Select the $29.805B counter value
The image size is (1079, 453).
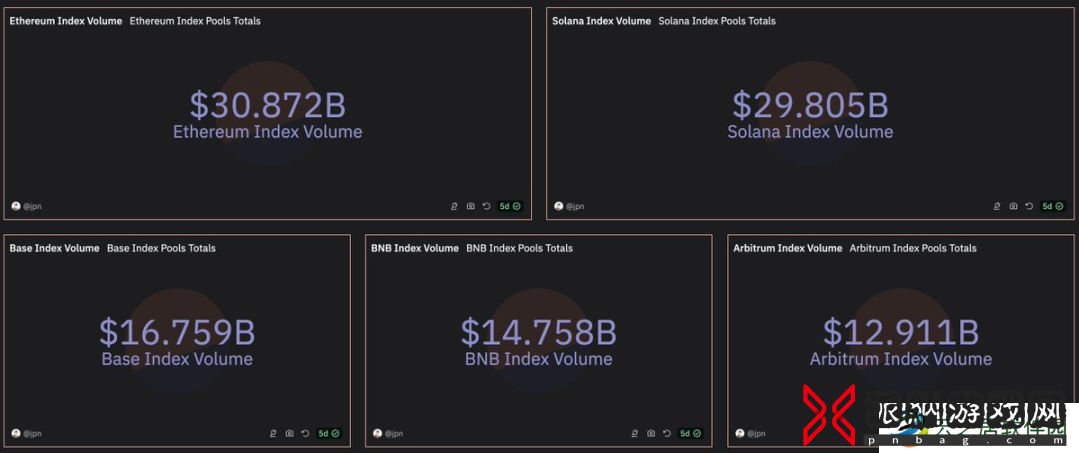(811, 105)
